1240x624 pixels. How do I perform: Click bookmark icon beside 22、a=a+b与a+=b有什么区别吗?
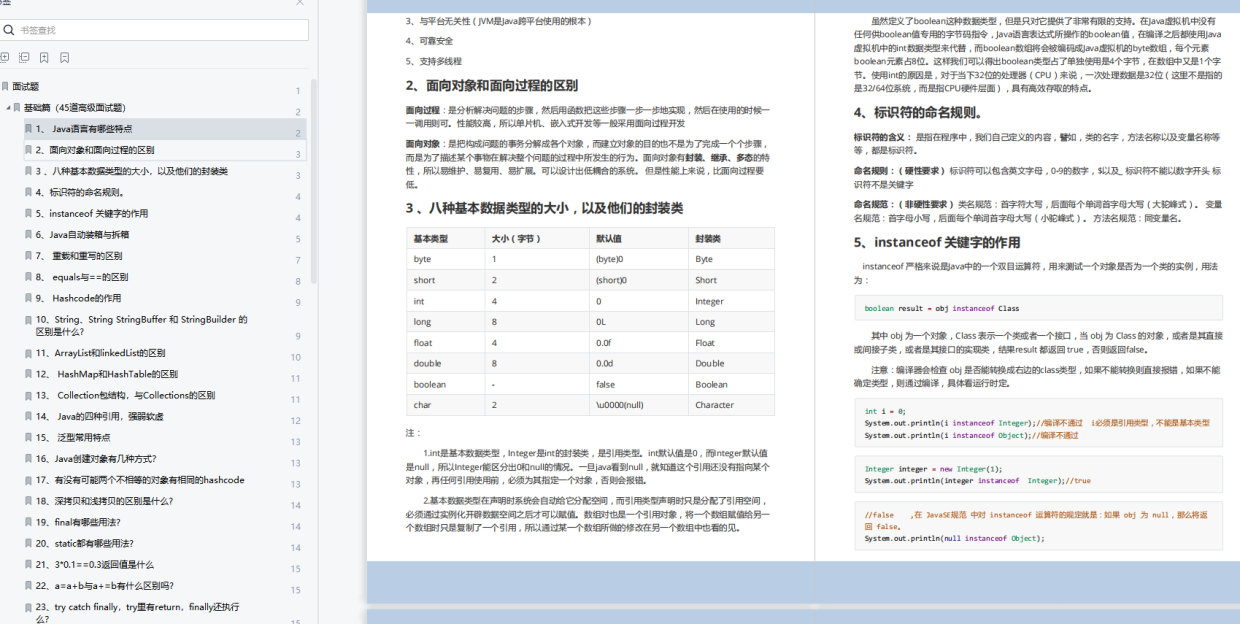pyautogui.click(x=29, y=585)
